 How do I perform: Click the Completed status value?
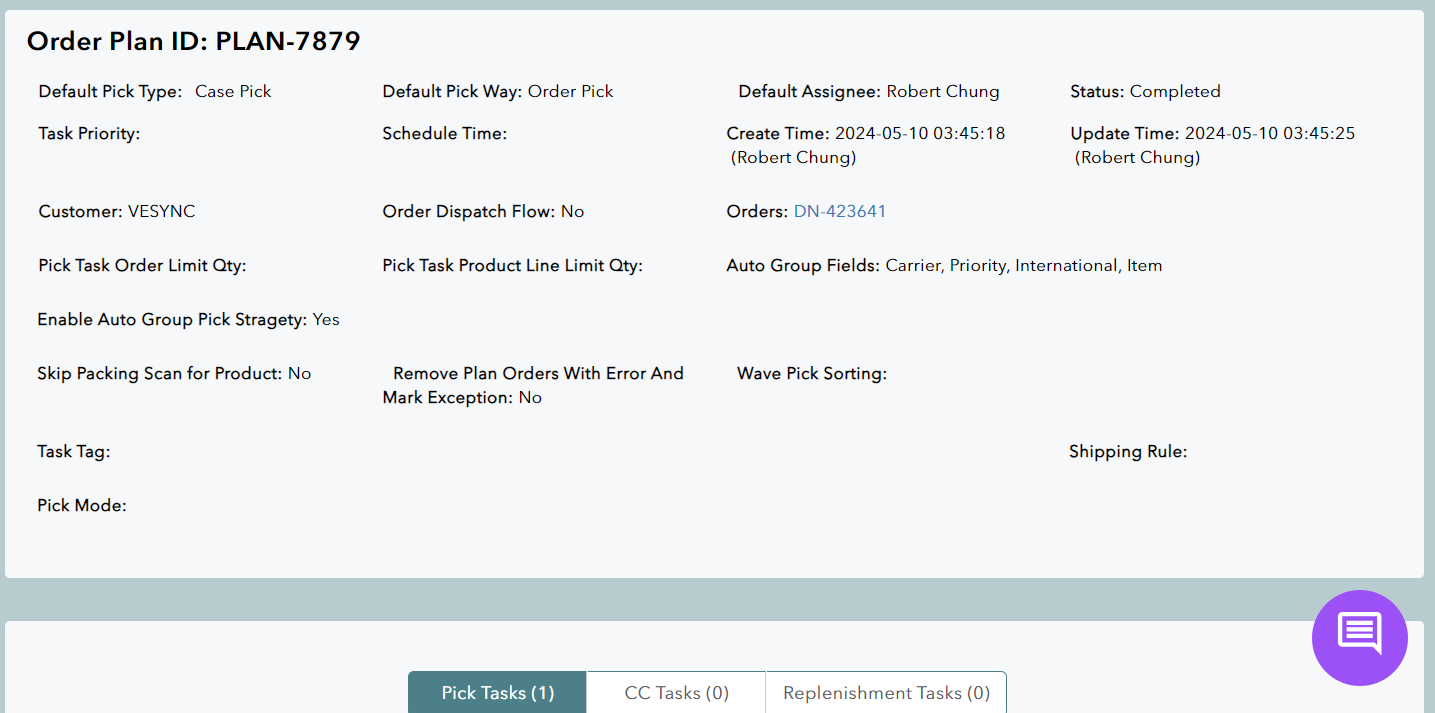coord(1175,92)
